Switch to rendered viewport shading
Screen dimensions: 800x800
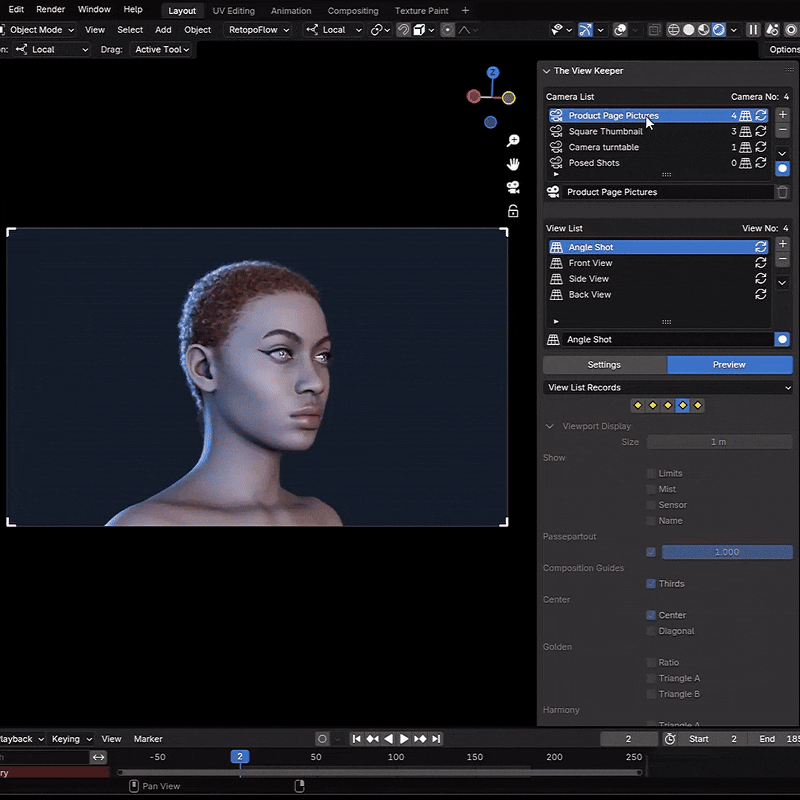coord(718,30)
